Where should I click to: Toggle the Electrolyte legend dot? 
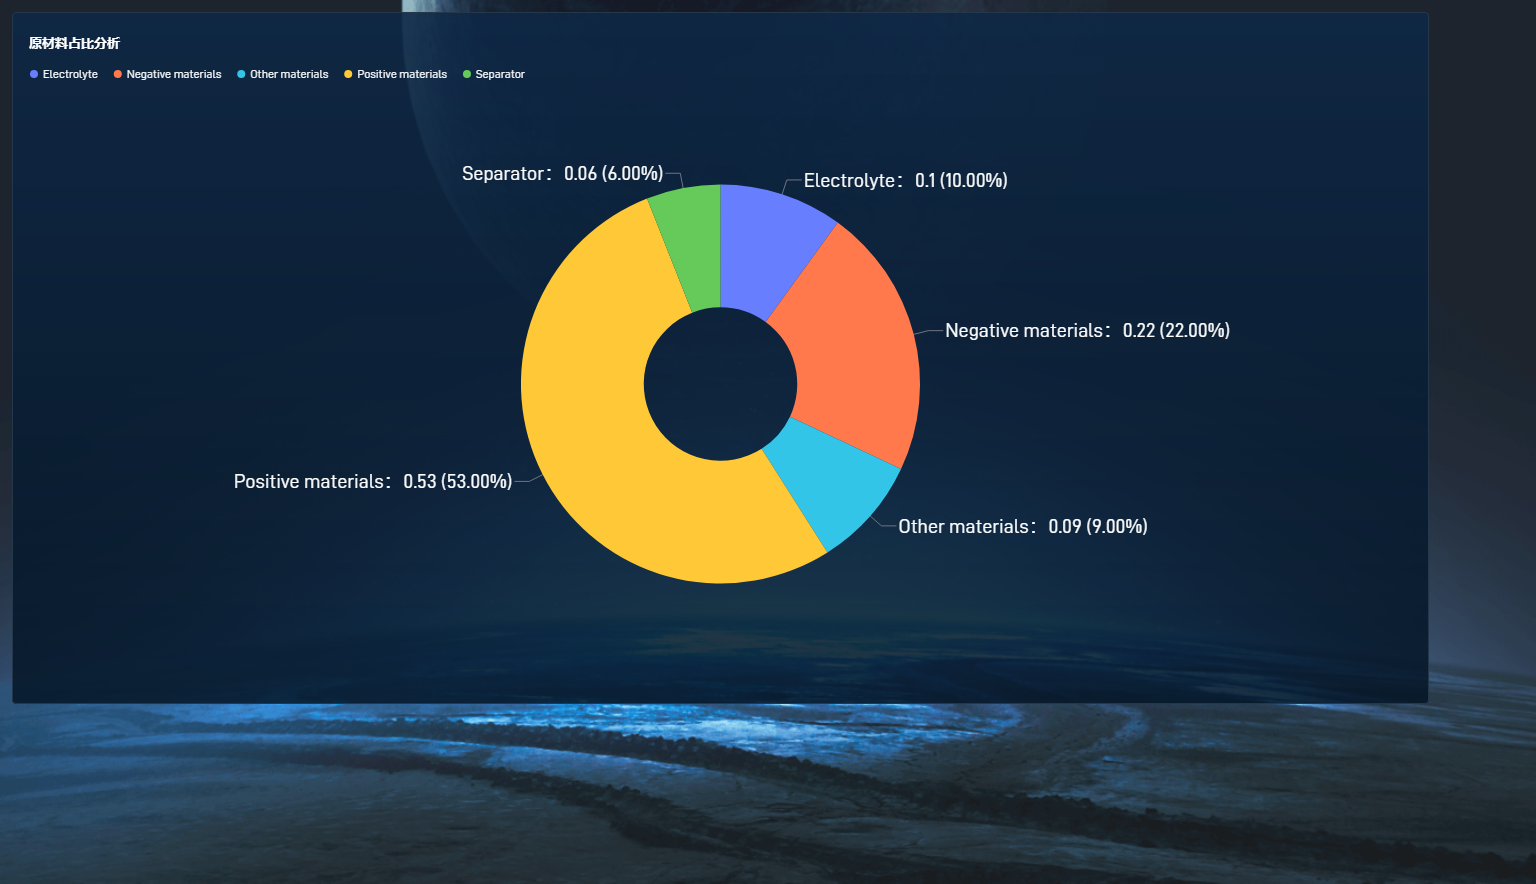34,74
